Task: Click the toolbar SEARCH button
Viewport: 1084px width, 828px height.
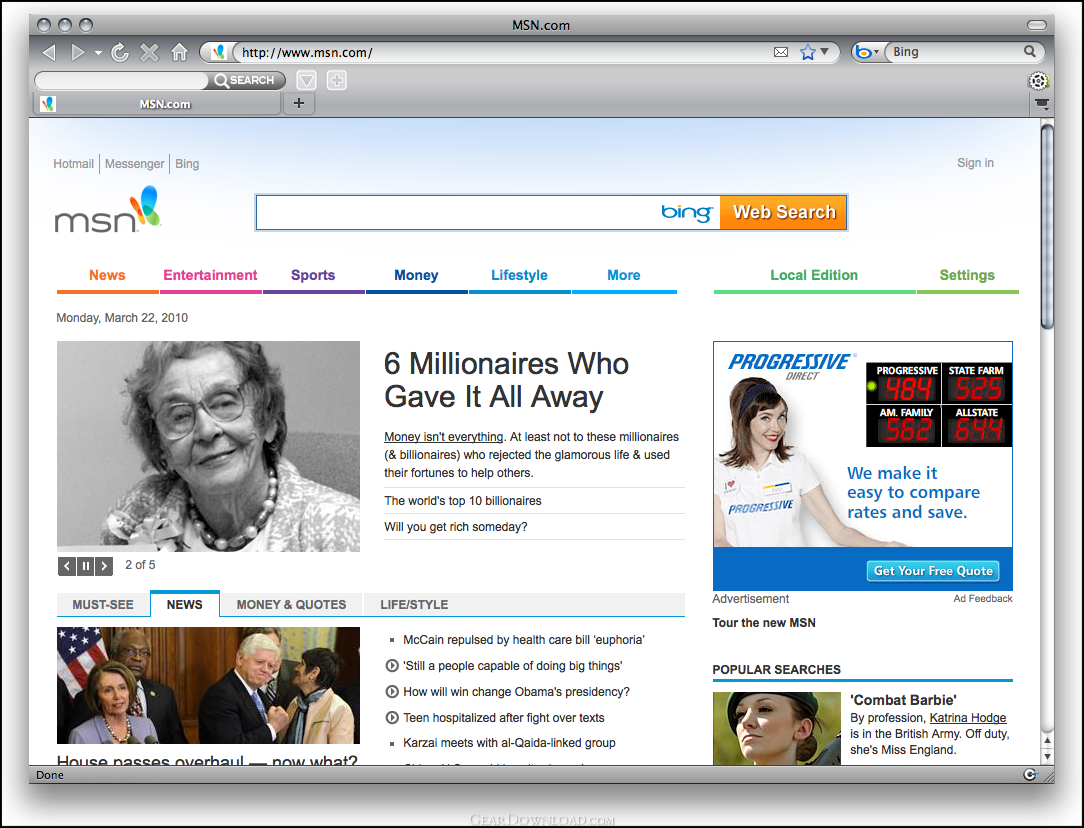Action: [245, 80]
